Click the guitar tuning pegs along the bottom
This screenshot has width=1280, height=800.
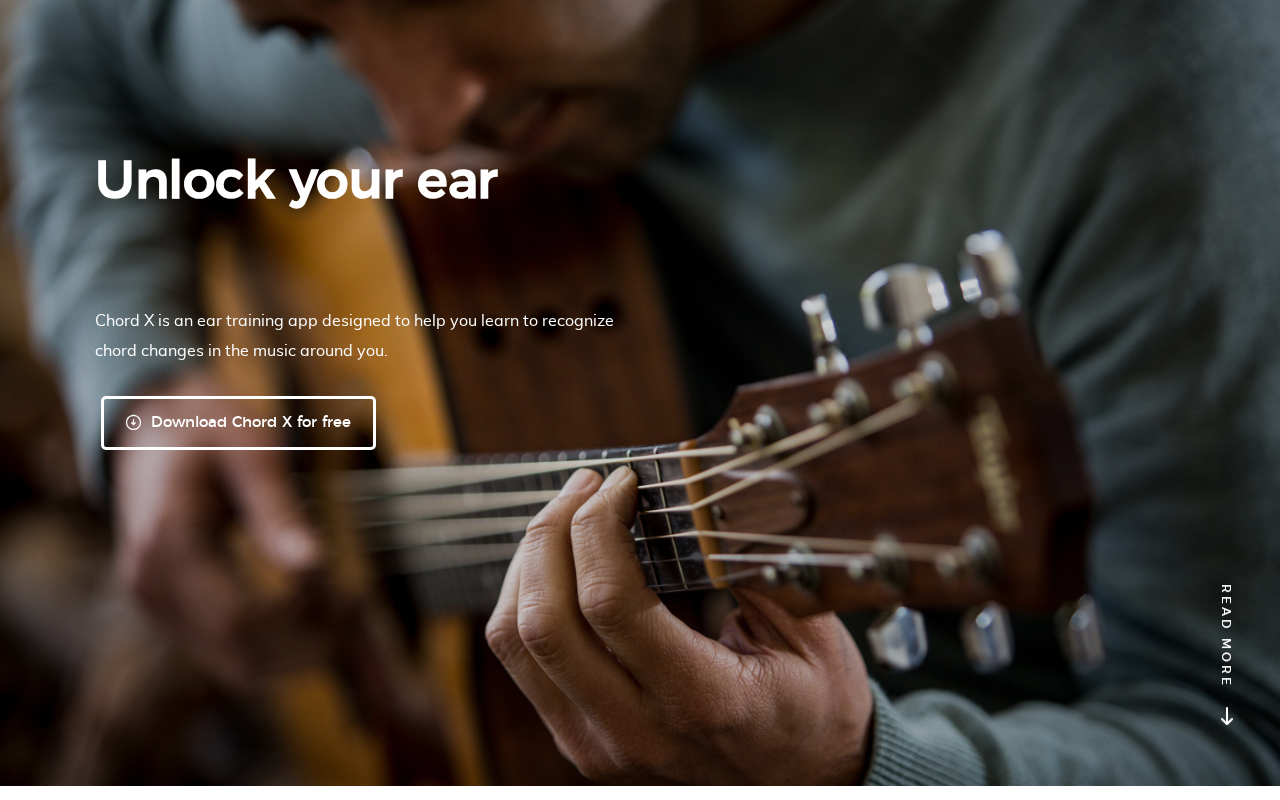[985, 635]
